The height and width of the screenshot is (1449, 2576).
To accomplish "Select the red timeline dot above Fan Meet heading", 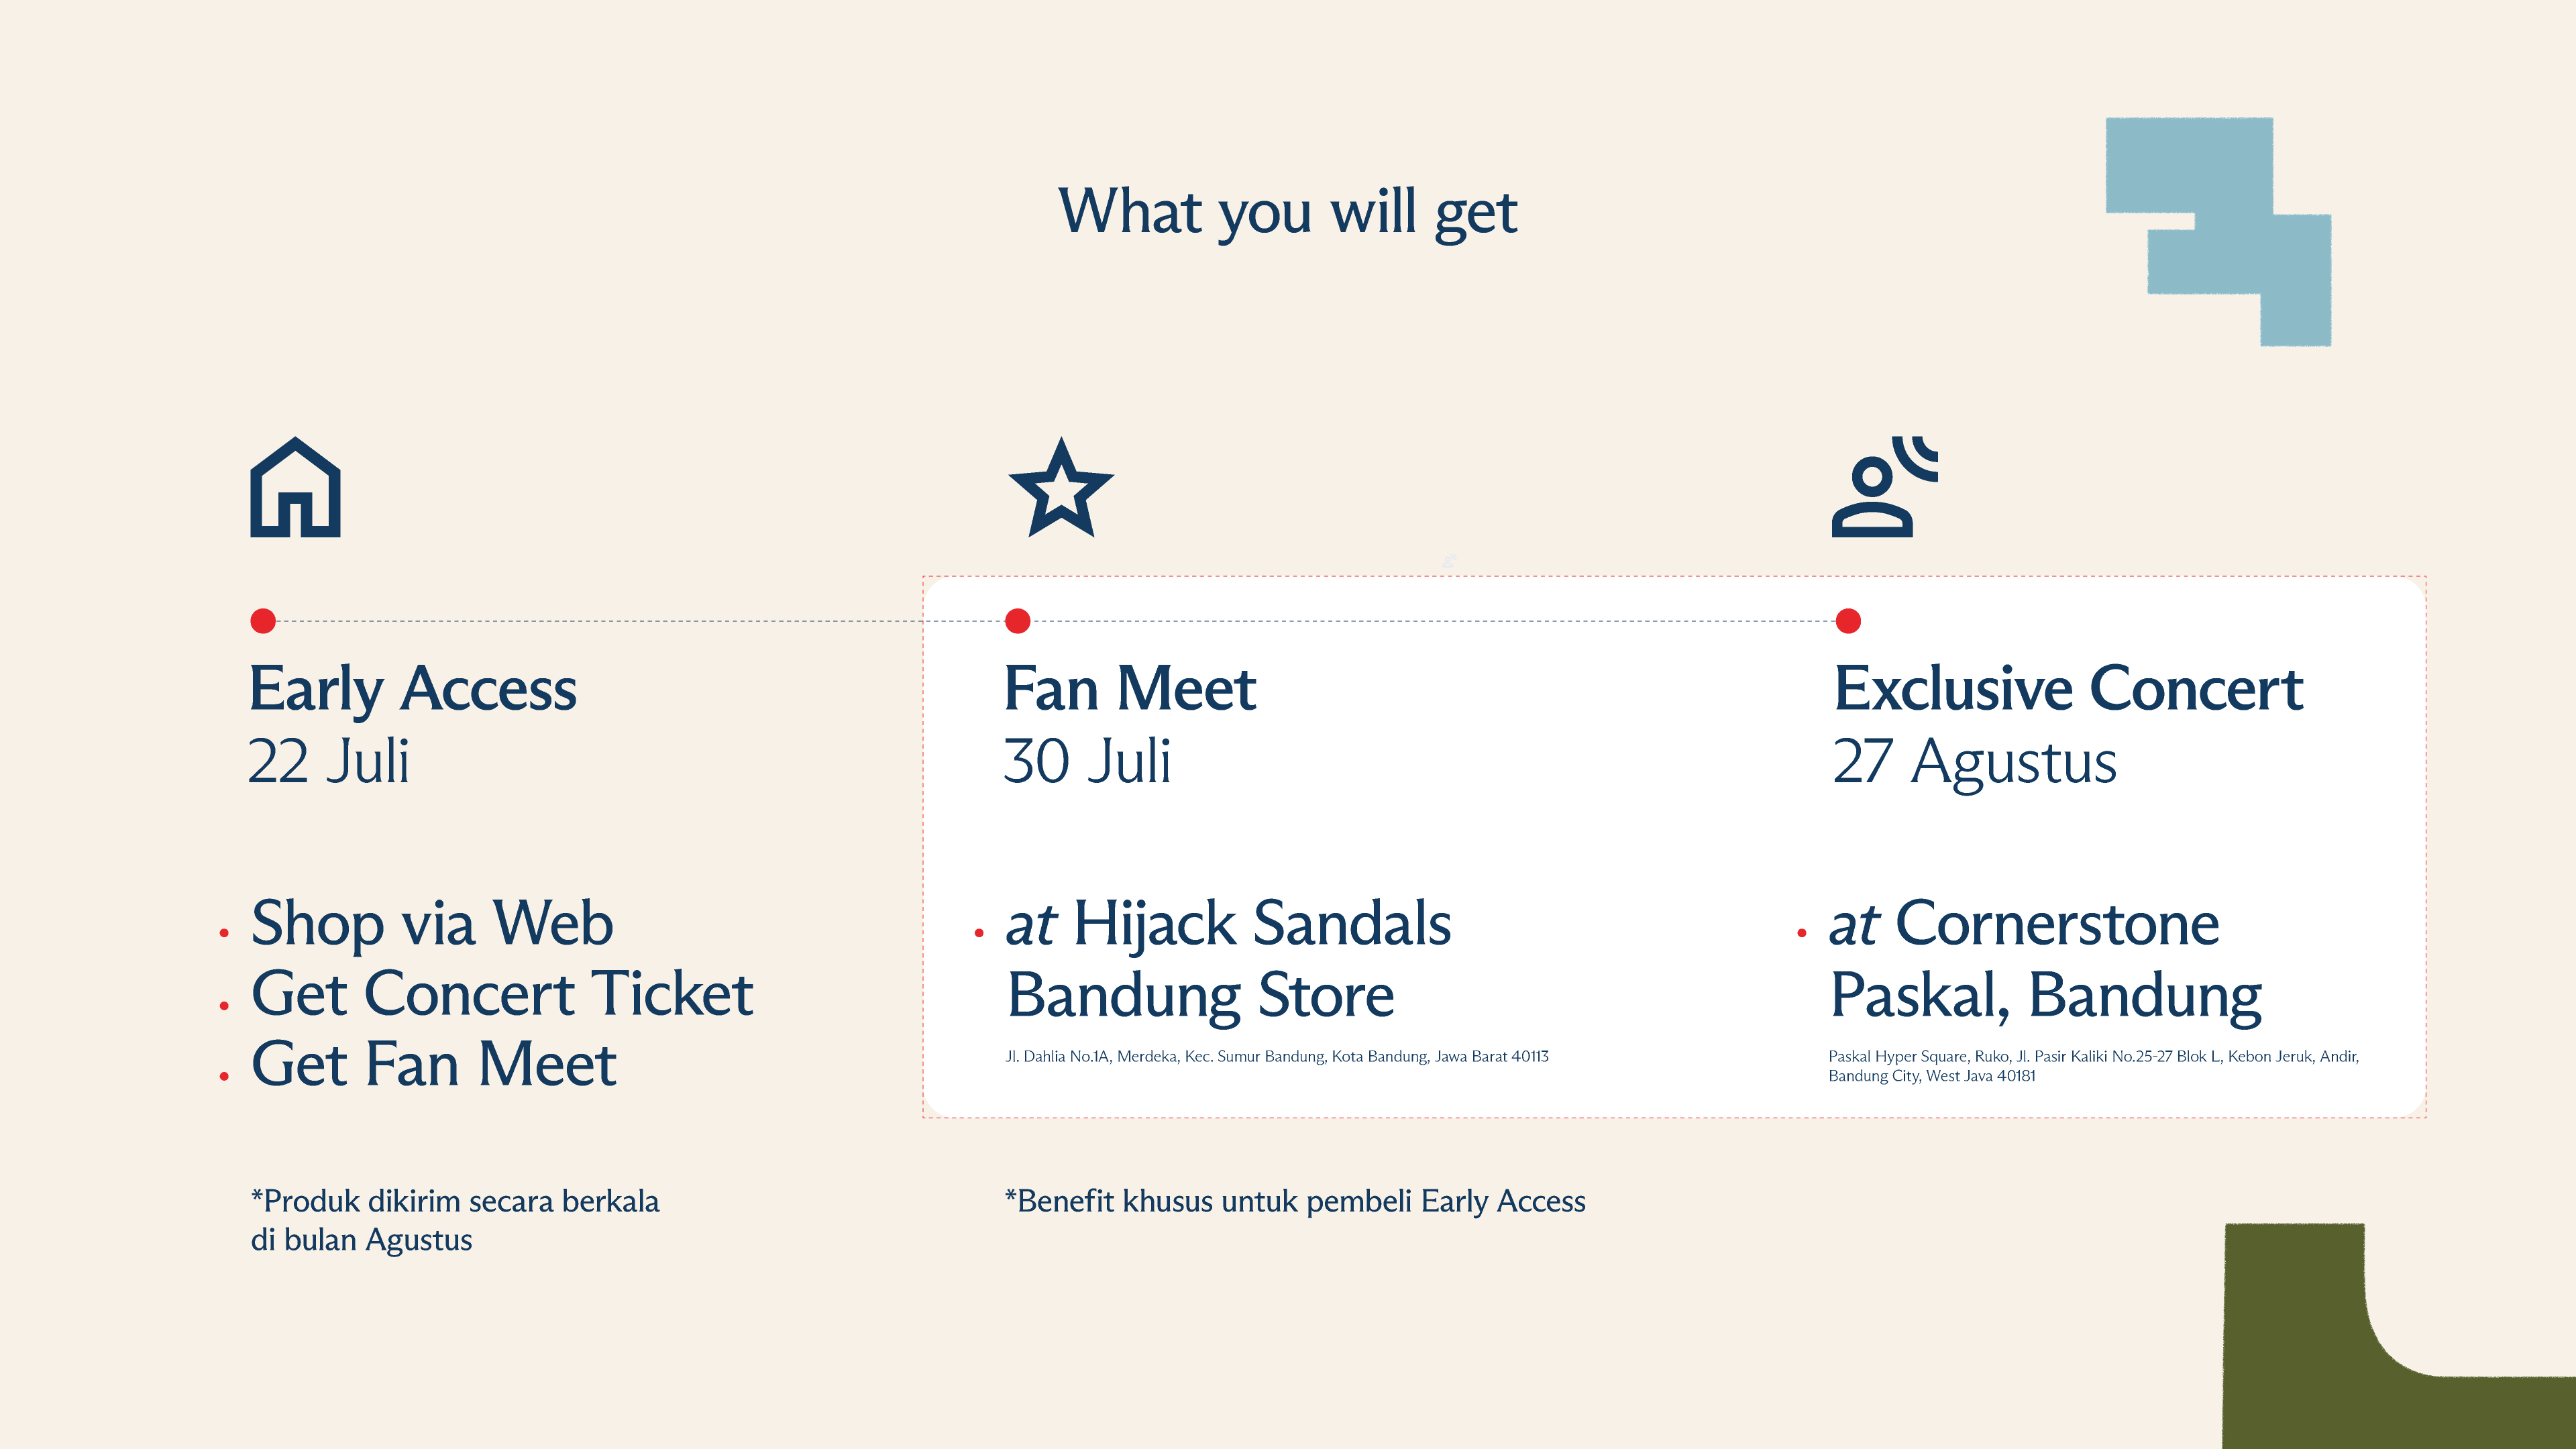I will point(1017,621).
